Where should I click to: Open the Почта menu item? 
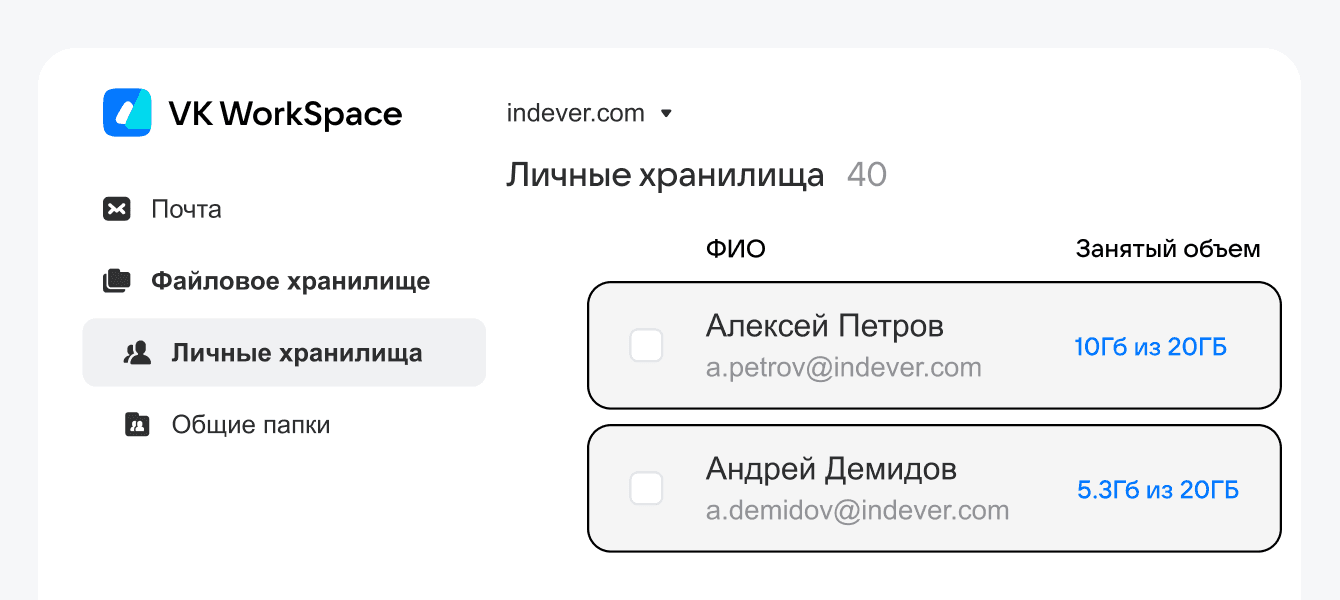(186, 209)
